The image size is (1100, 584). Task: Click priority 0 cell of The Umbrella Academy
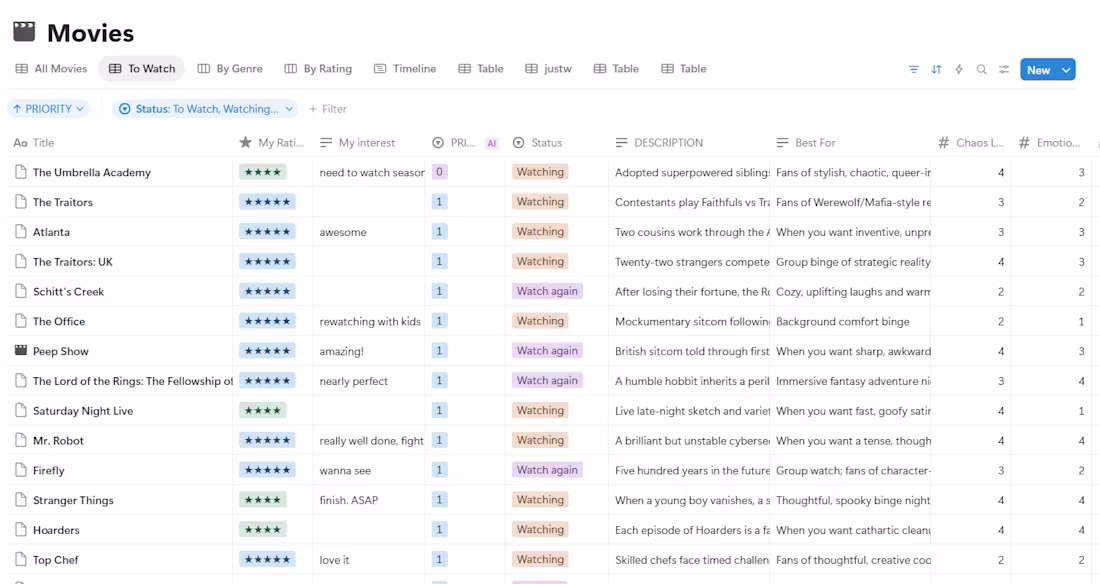tap(440, 172)
